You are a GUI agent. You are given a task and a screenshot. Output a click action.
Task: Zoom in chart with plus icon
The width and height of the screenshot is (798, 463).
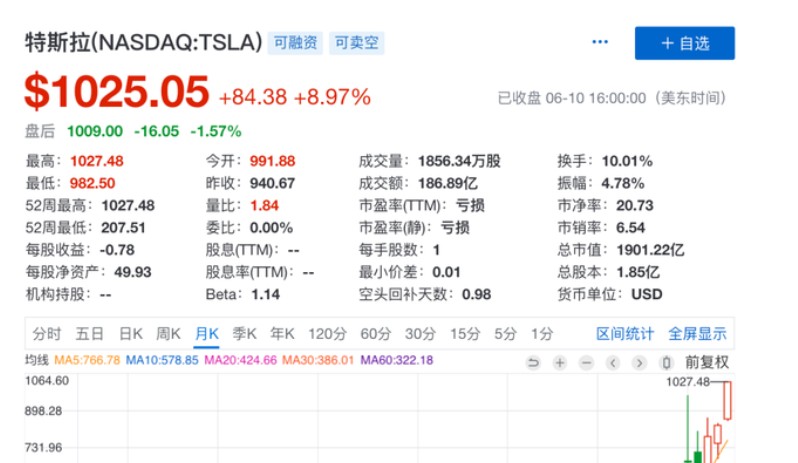coord(560,363)
